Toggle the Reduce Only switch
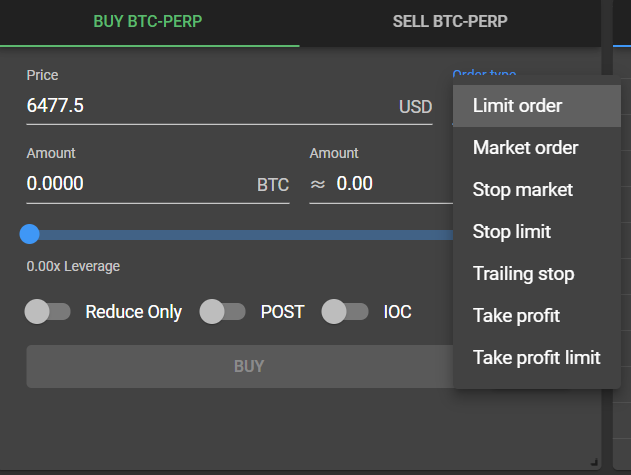This screenshot has height=475, width=631. [x=48, y=312]
